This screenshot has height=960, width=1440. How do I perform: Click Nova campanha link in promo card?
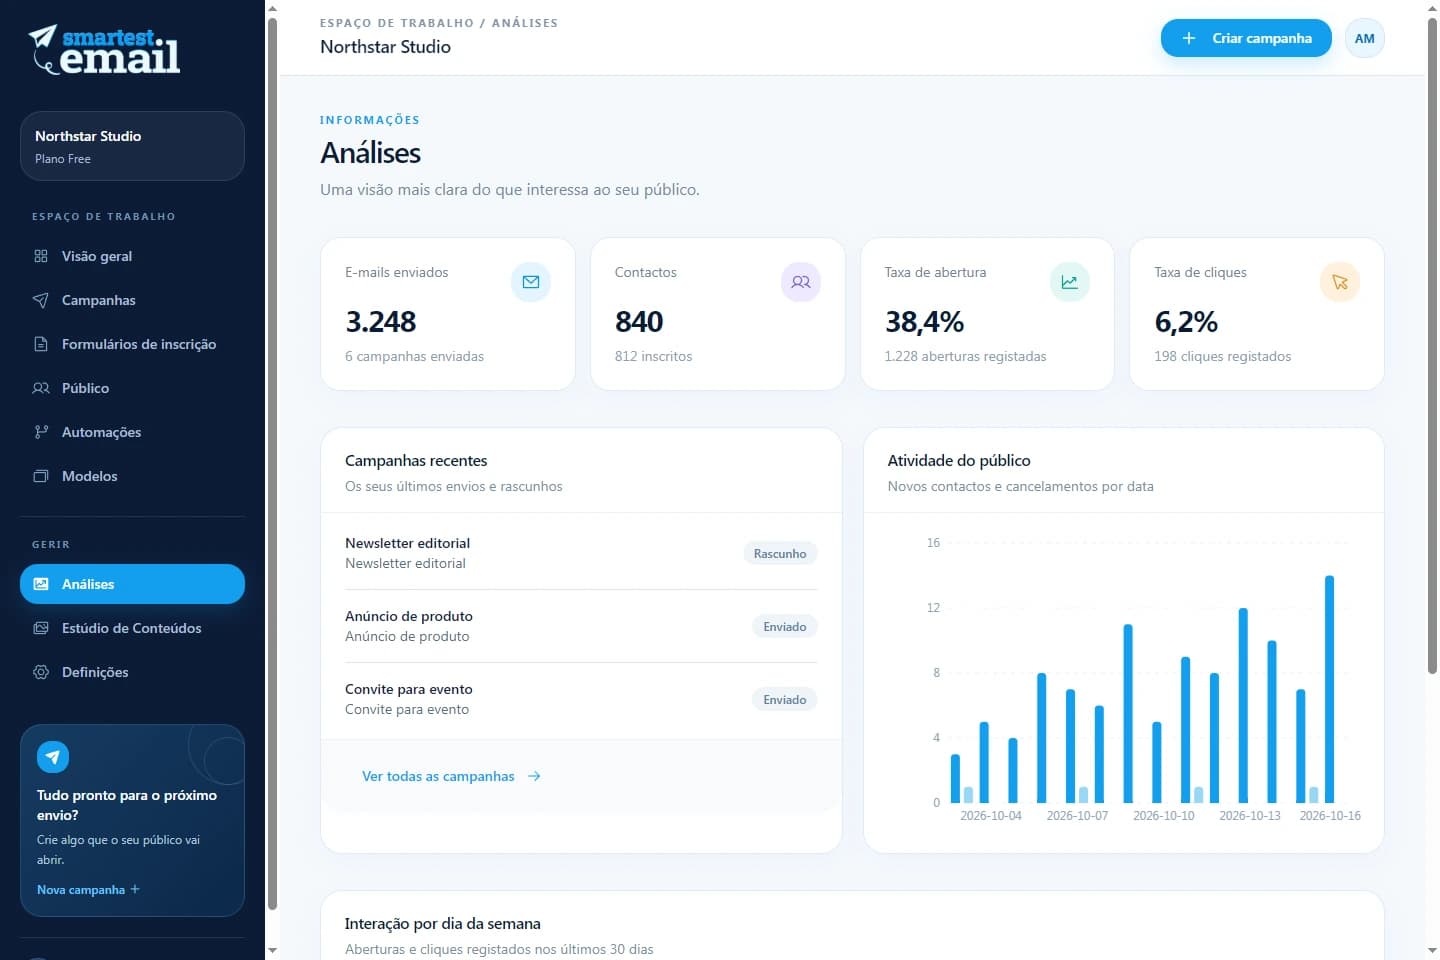click(88, 890)
